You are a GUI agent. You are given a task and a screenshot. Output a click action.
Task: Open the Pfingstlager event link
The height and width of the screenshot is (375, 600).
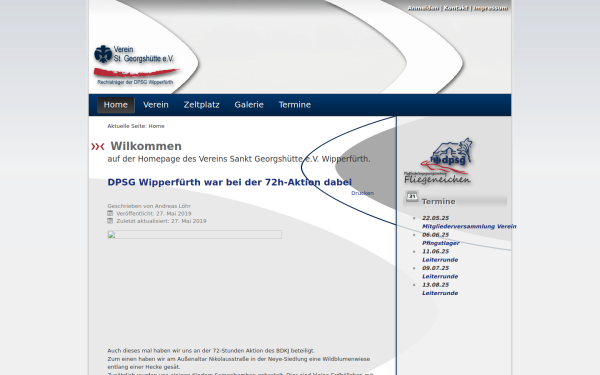point(440,243)
